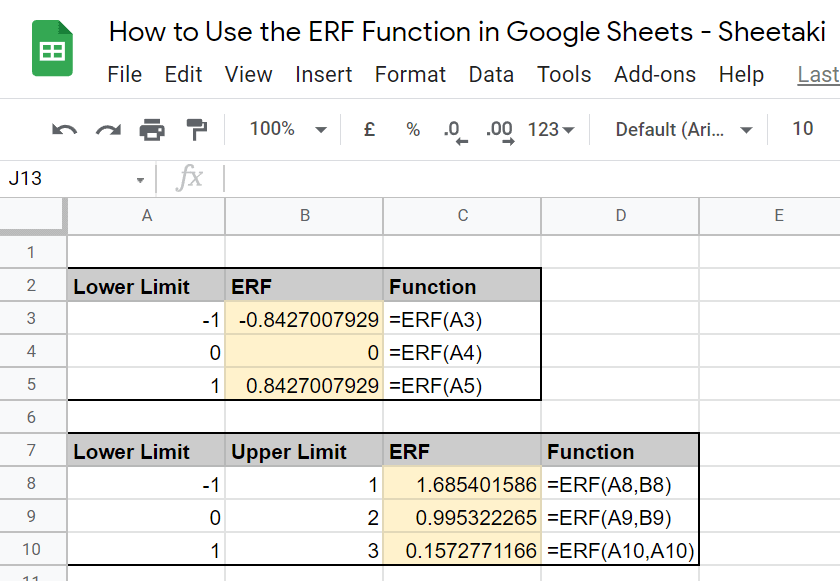
Task: Increase decimal places icon
Action: pos(500,131)
